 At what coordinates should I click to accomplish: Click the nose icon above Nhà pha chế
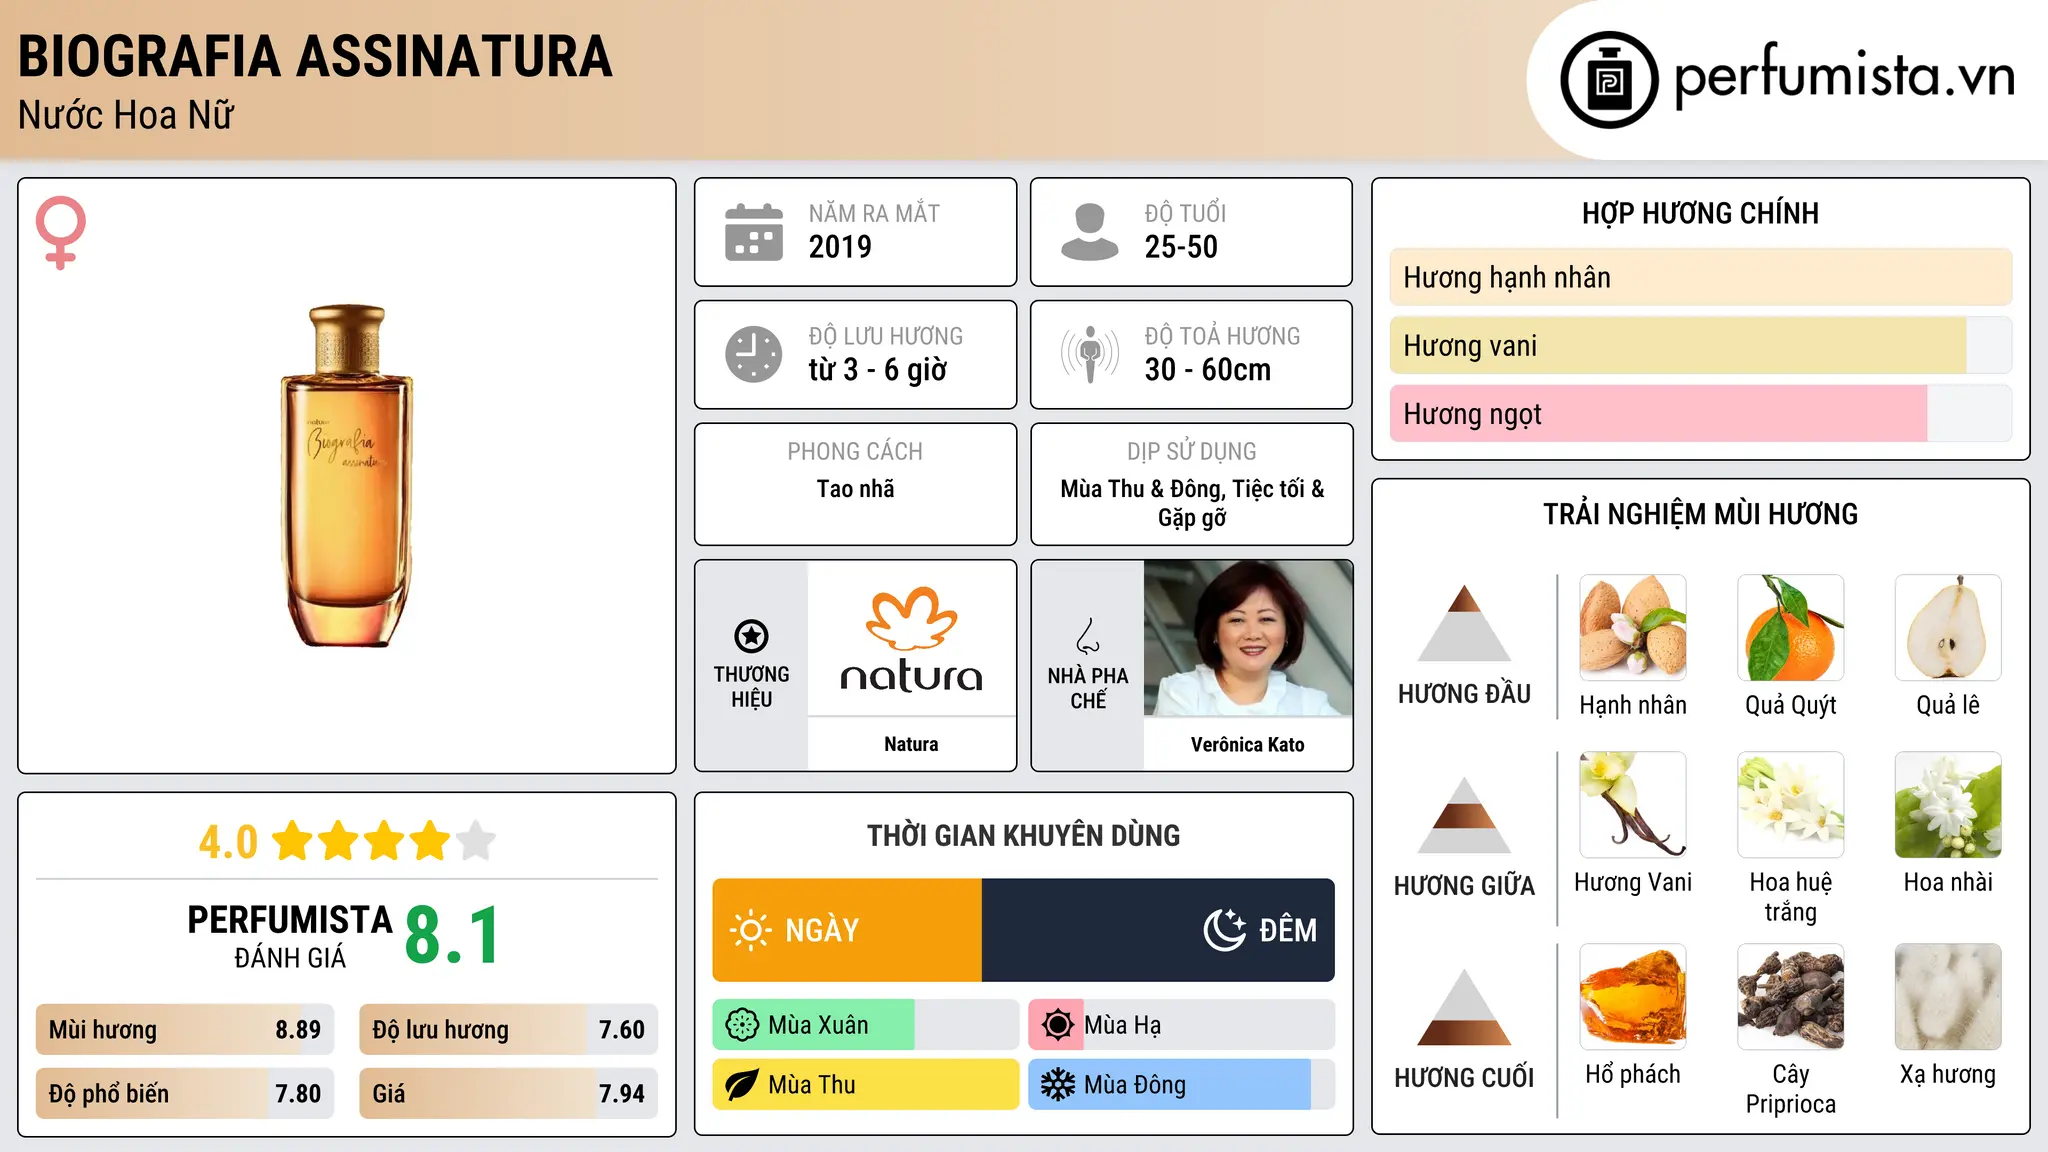[1088, 636]
